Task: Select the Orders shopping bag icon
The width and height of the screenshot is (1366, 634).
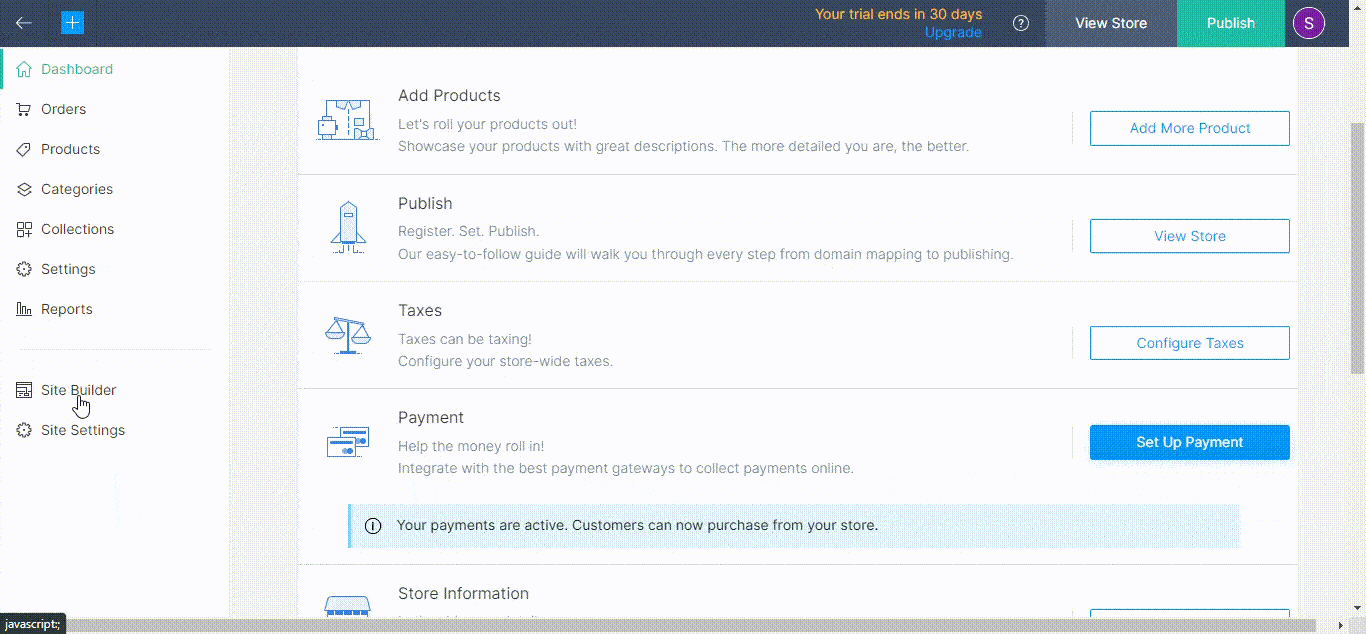Action: [x=24, y=109]
